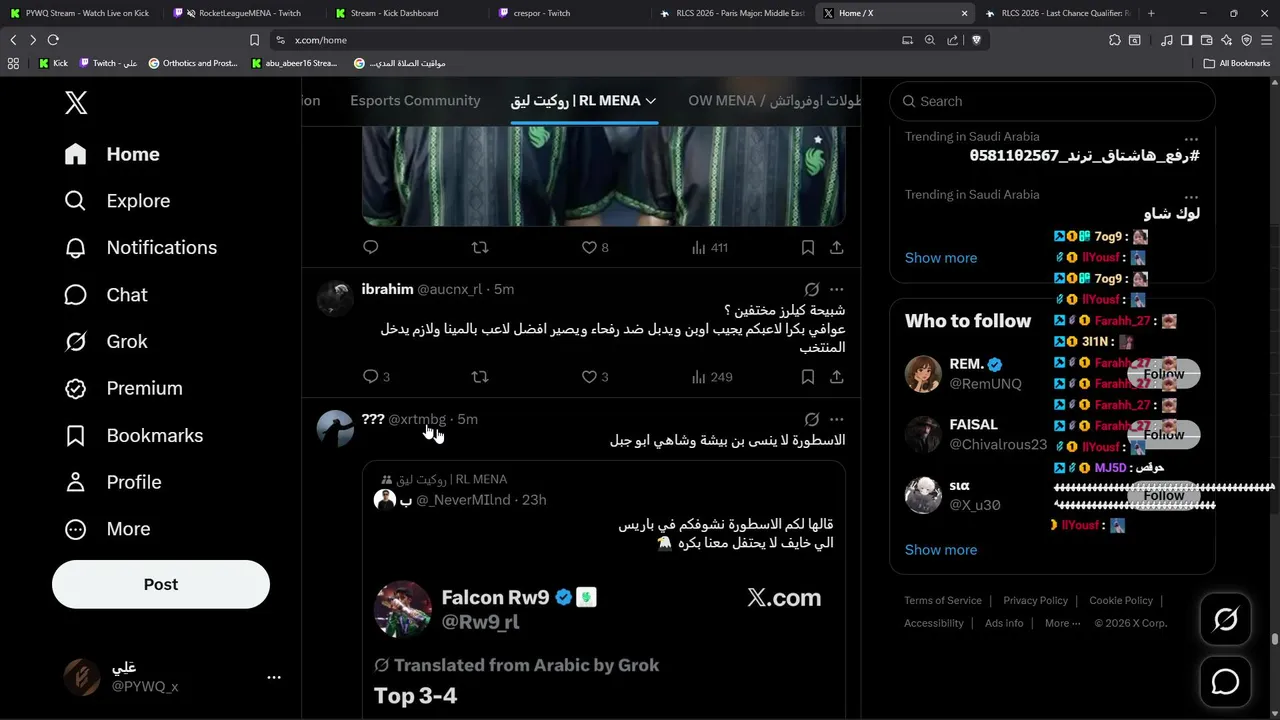Image resolution: width=1280 pixels, height=720 pixels.
Task: Reply to the top post with 411 views
Action: 371,247
